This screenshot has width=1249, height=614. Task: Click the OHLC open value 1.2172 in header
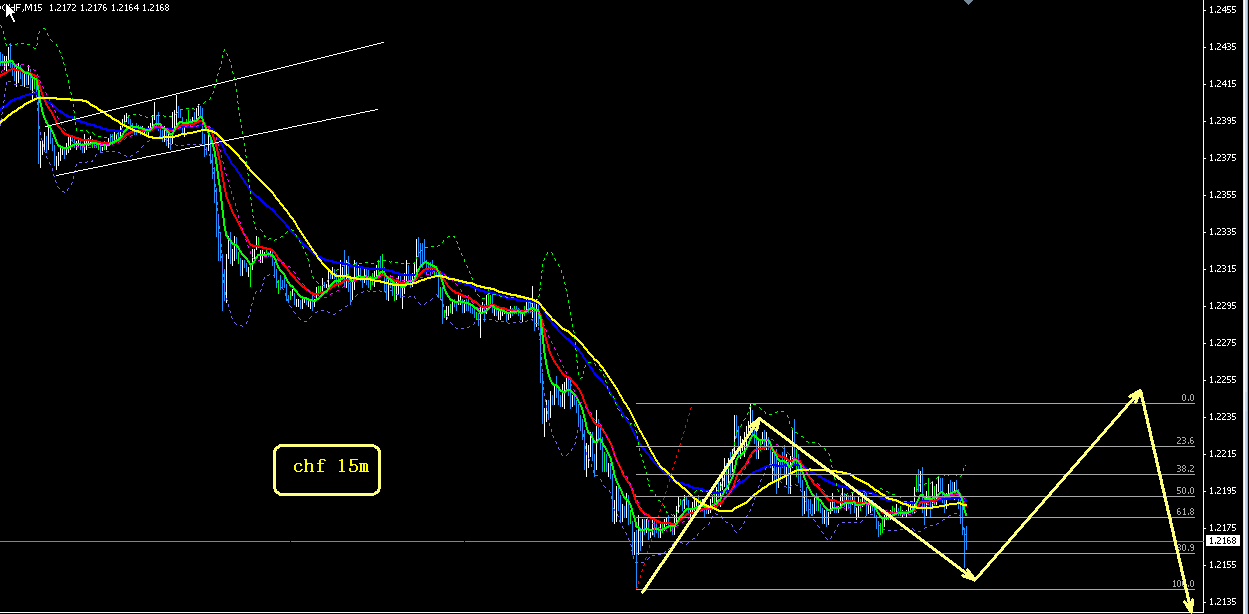tap(61, 8)
